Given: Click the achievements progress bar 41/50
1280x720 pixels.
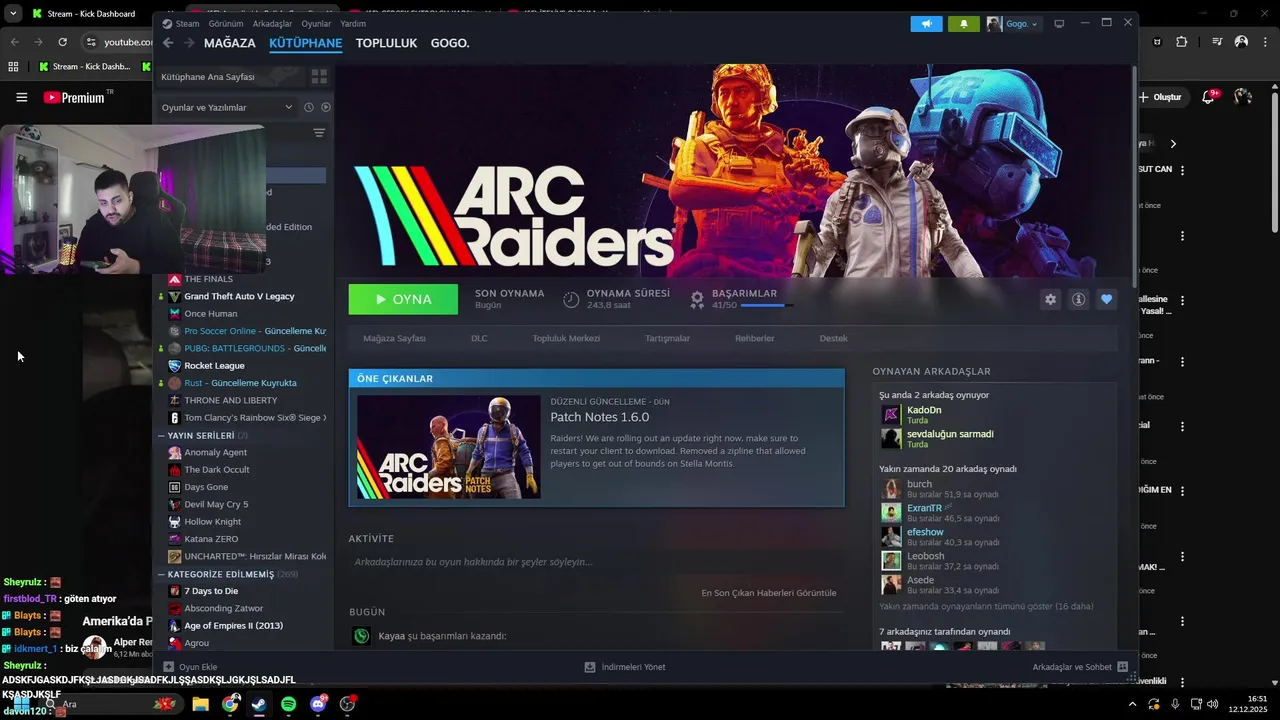Looking at the screenshot, I should (767, 305).
